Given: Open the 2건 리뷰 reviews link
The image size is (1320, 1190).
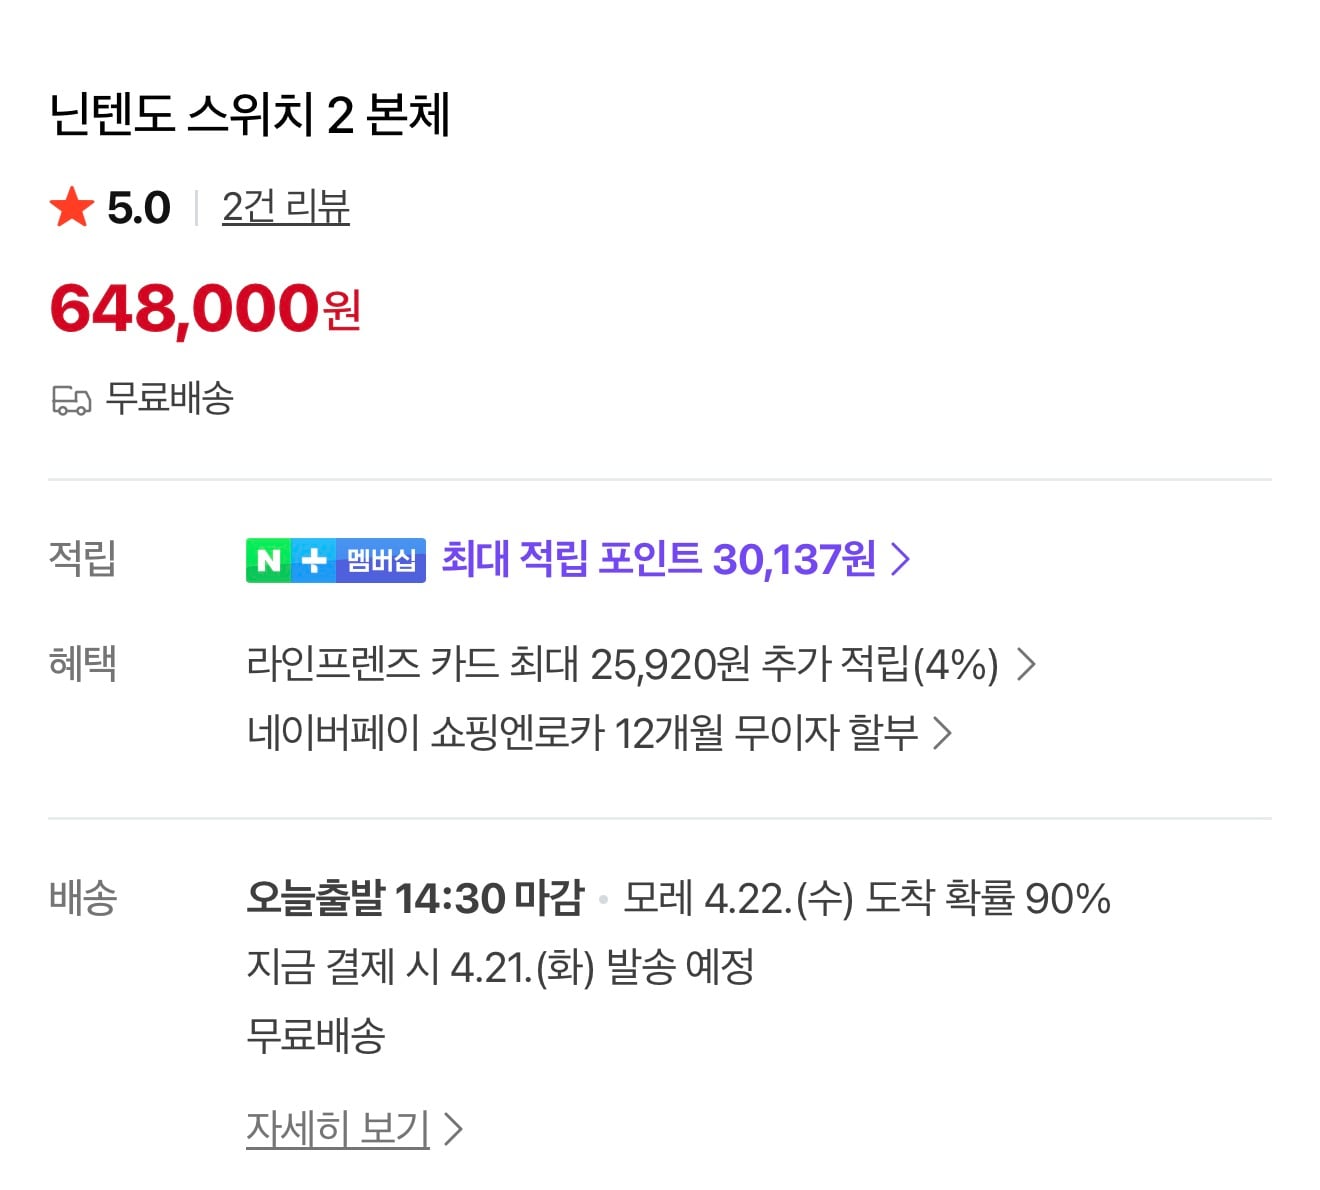Looking at the screenshot, I should click(x=285, y=207).
